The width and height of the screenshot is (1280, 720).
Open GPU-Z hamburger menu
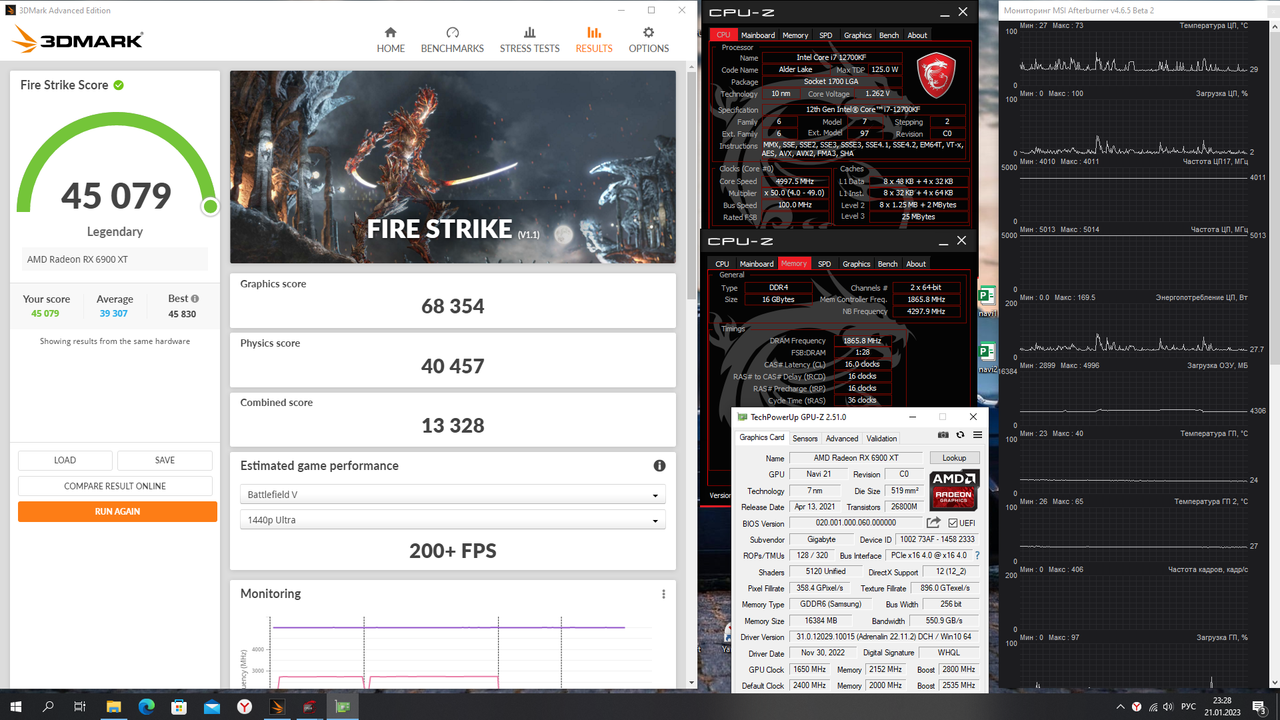[x=977, y=435]
